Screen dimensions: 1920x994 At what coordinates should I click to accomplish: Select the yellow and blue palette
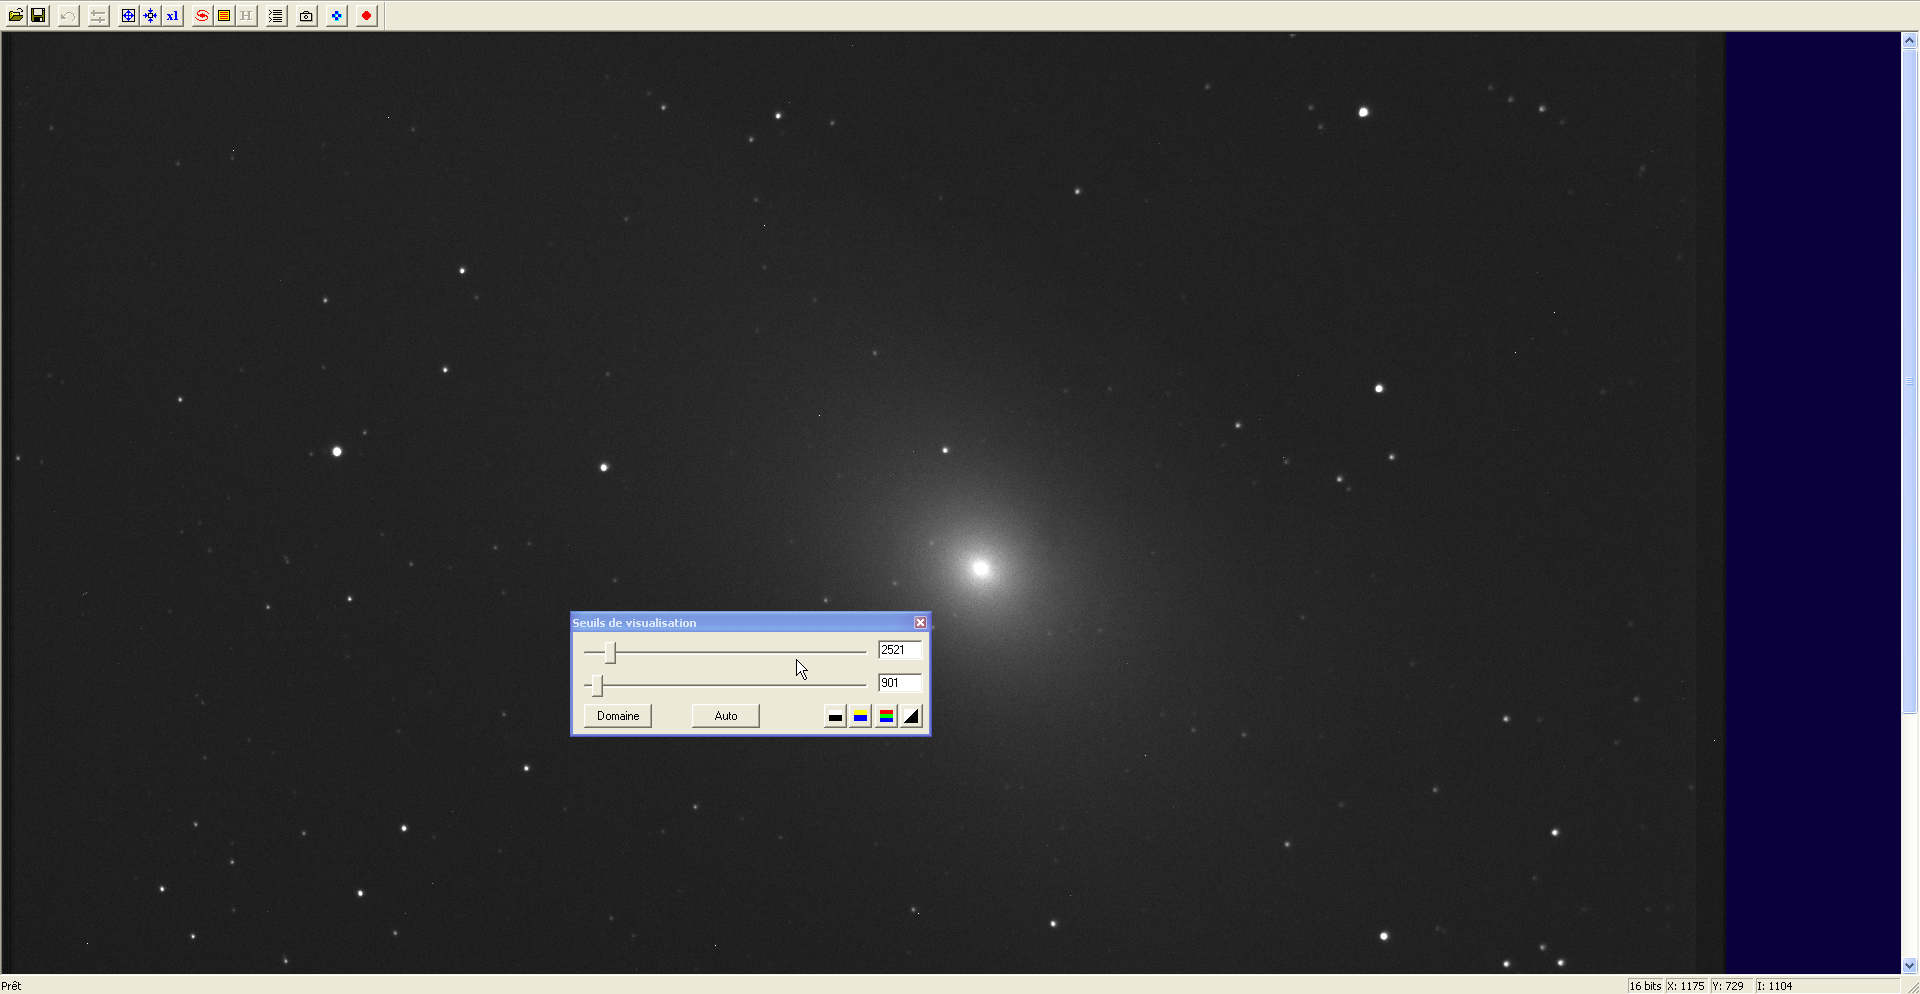tap(861, 716)
